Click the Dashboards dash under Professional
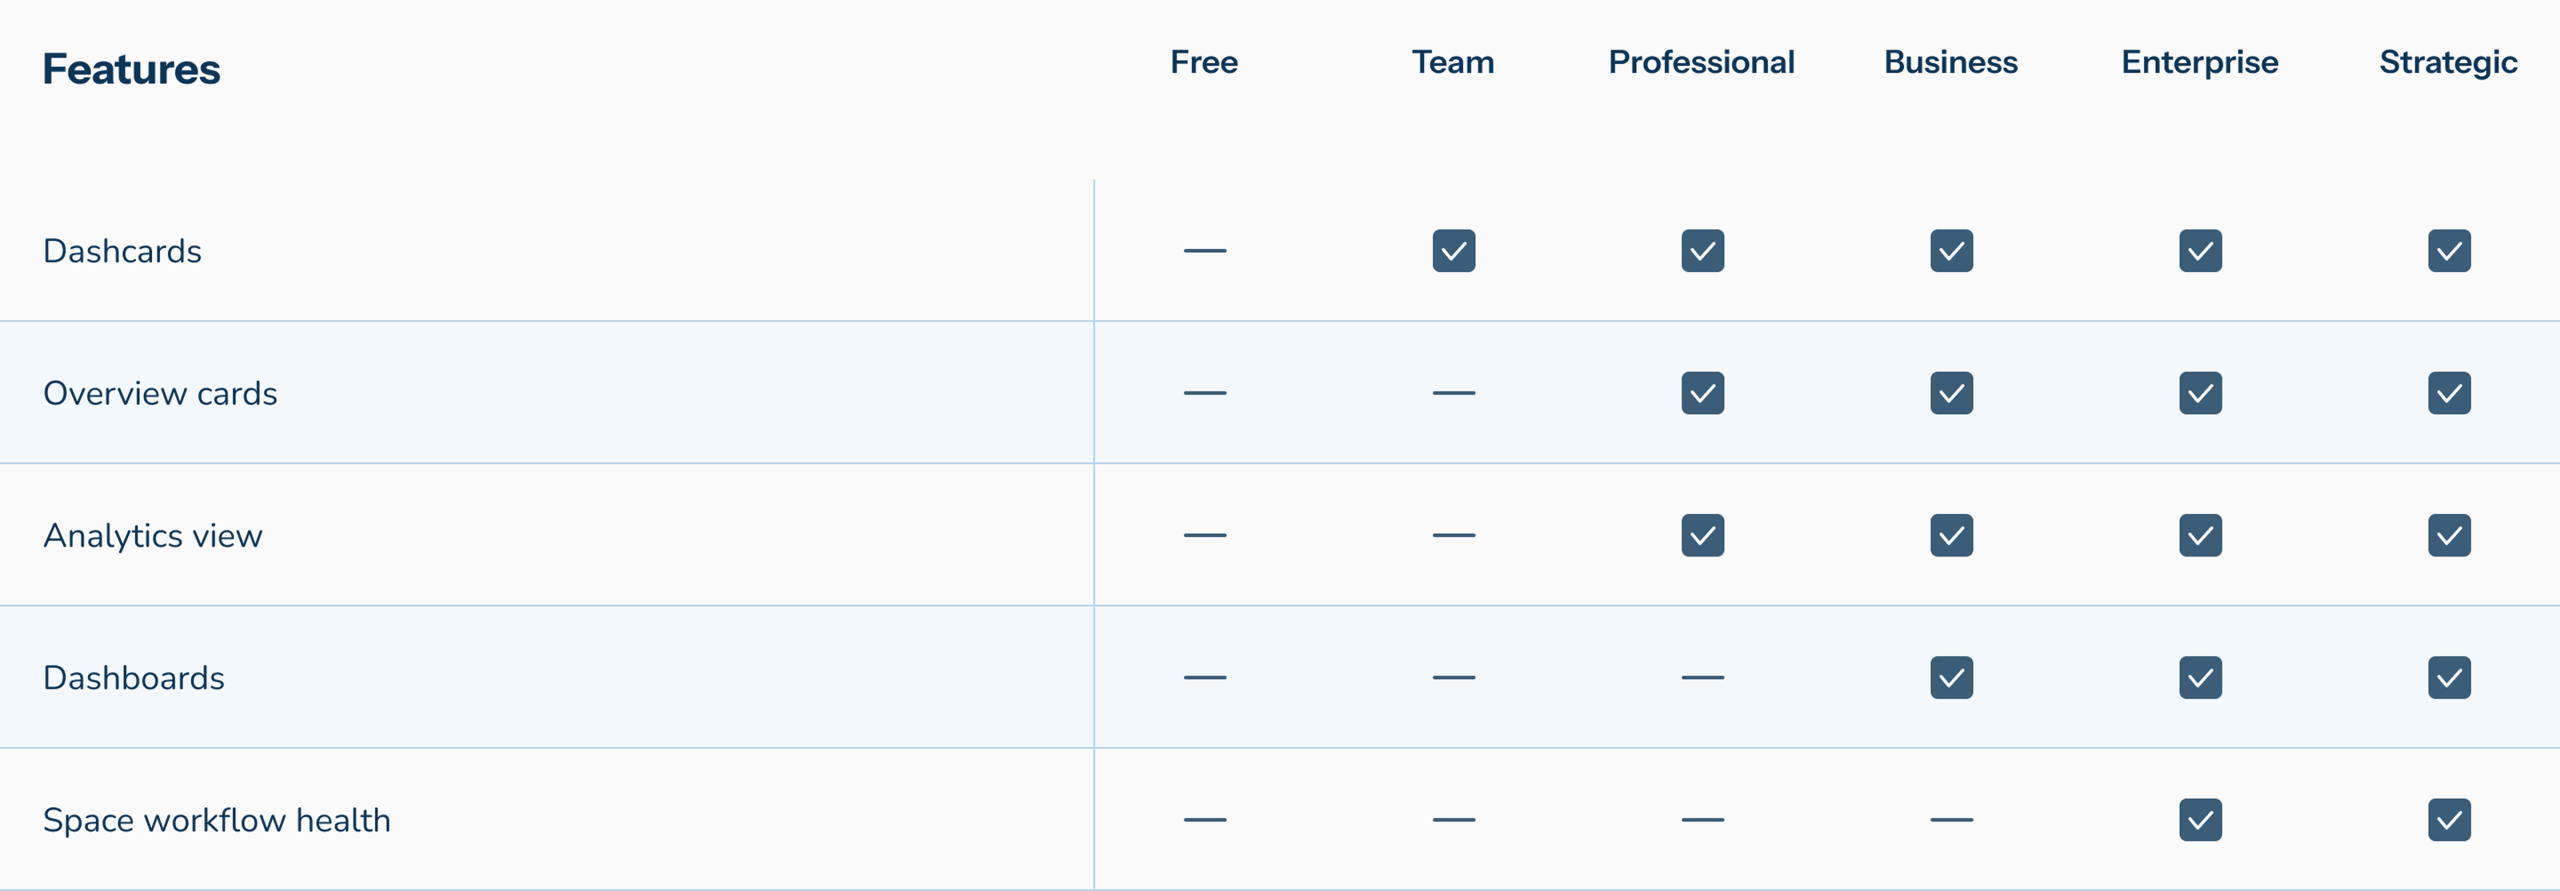Screen dimensions: 2560x891 [x=1702, y=677]
